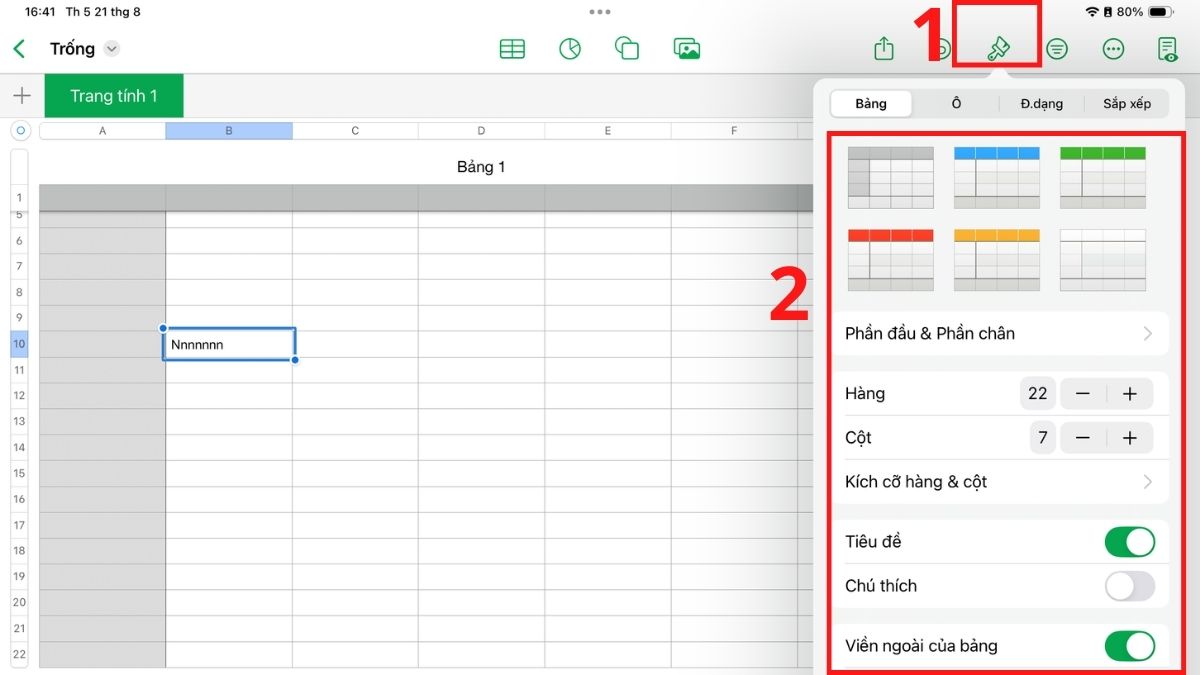Switch to the Ô tab

[956, 104]
